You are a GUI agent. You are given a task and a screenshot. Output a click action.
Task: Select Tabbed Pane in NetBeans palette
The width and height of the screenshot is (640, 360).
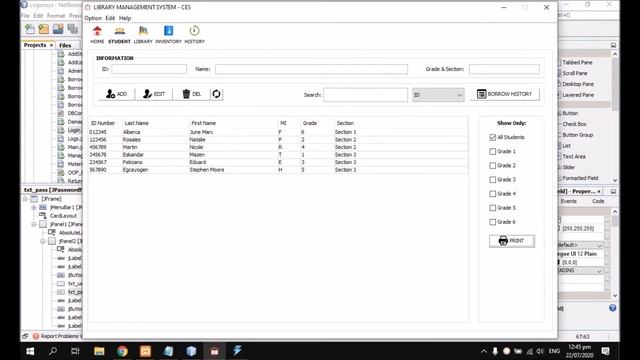tap(577, 62)
